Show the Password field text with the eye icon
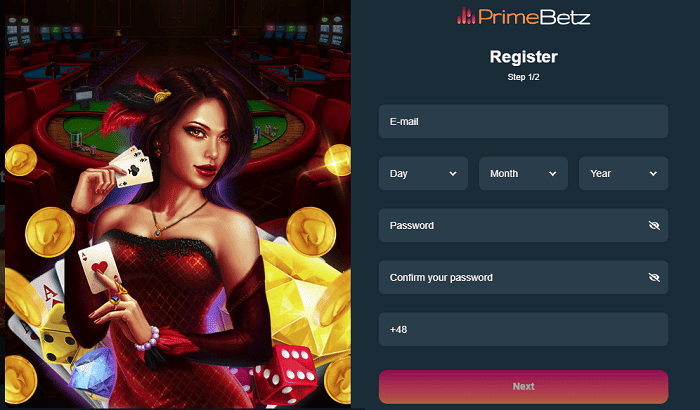 click(x=654, y=226)
